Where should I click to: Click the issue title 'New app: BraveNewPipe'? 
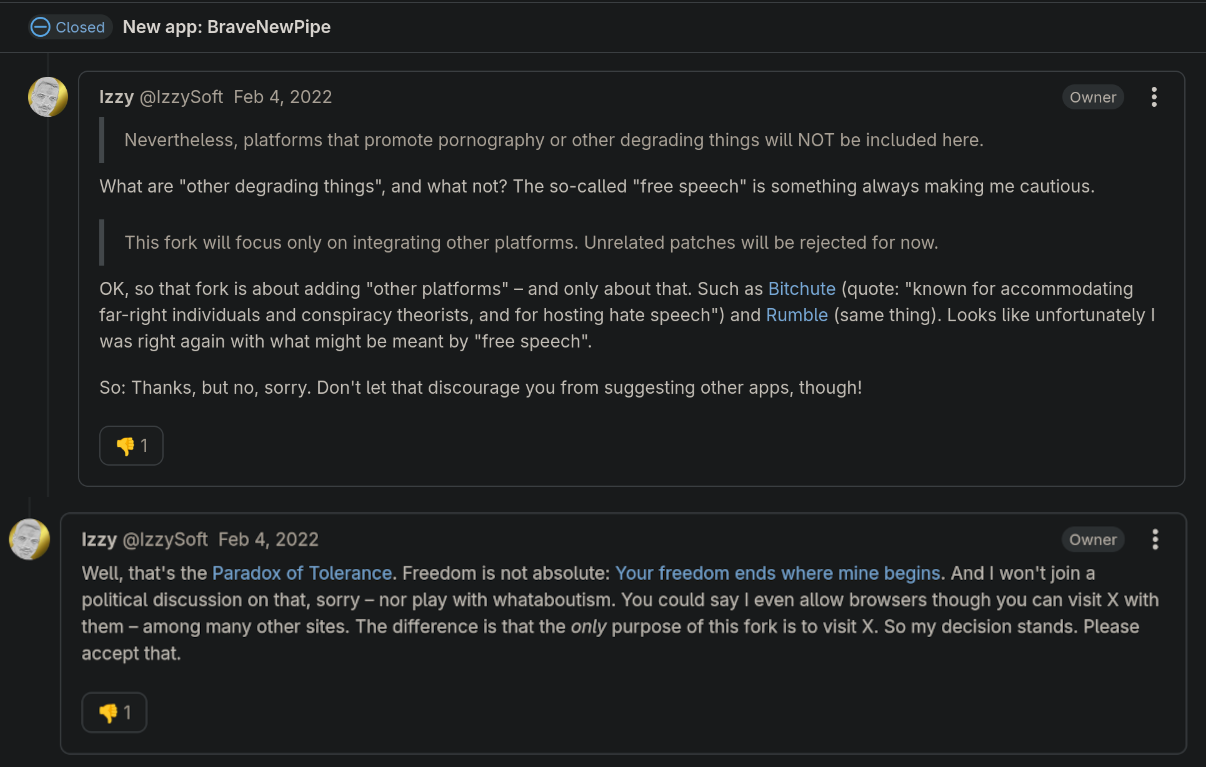[x=227, y=27]
